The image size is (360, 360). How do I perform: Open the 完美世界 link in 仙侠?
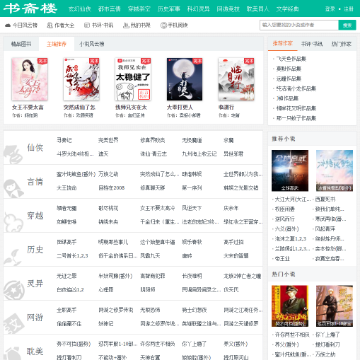coord(108,140)
